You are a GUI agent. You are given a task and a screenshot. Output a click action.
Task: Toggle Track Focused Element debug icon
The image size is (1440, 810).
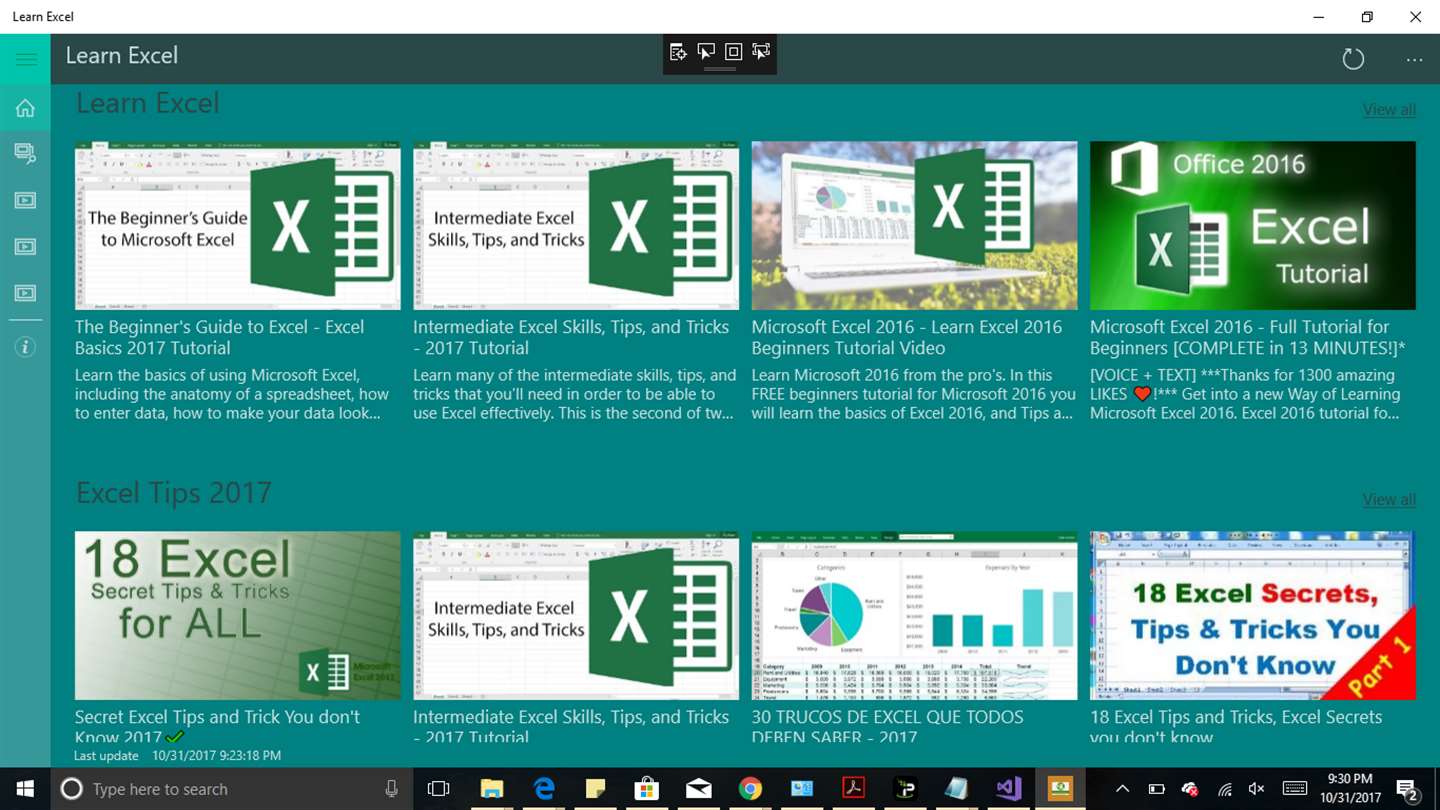761,52
